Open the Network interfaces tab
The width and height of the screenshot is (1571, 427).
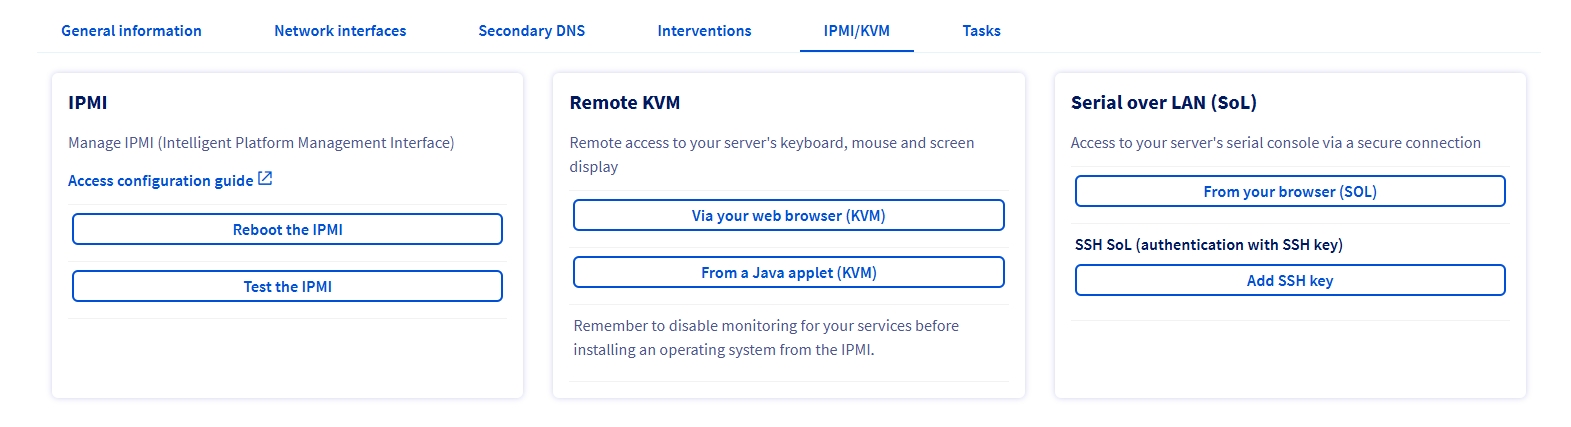pyautogui.click(x=340, y=31)
